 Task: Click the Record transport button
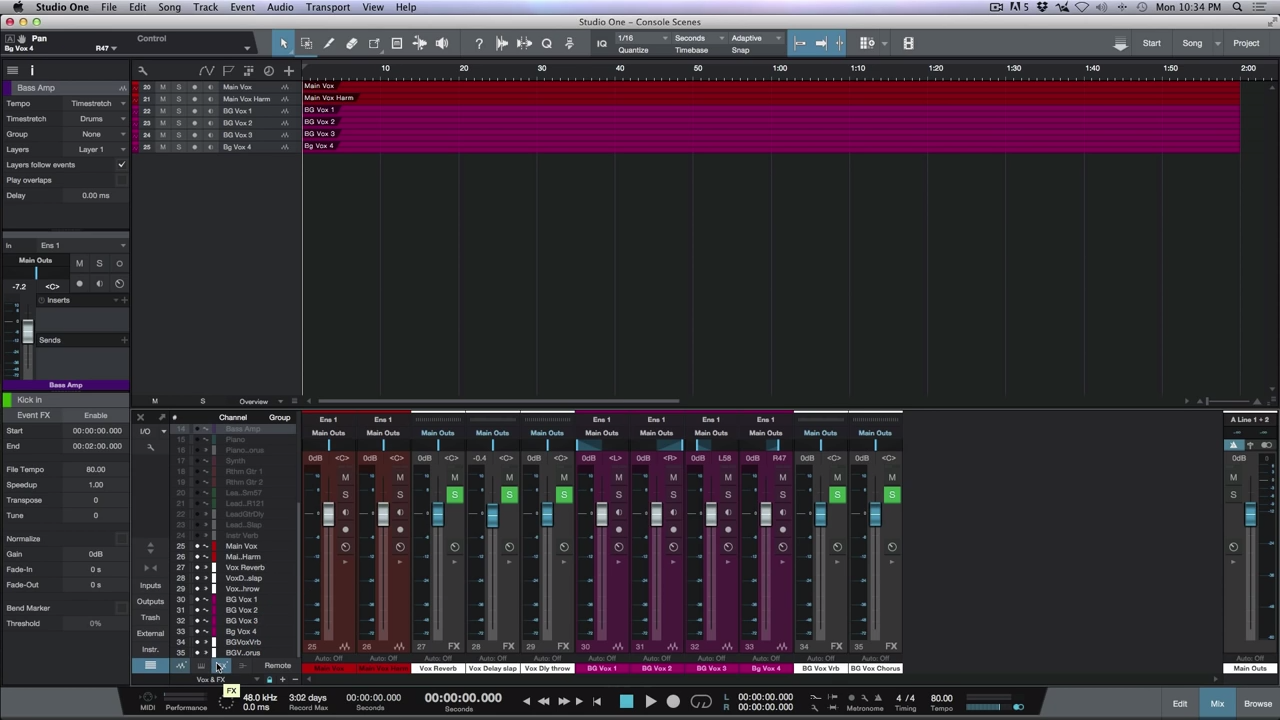673,702
